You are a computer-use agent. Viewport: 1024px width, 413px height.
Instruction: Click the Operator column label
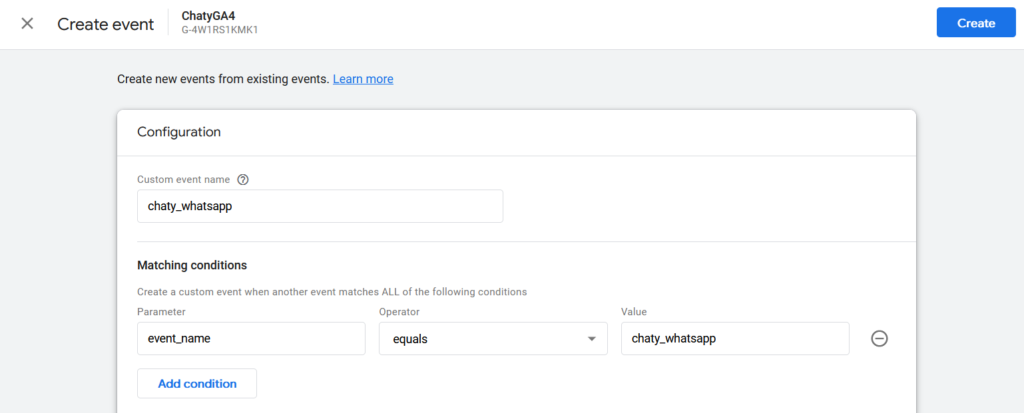(x=399, y=312)
